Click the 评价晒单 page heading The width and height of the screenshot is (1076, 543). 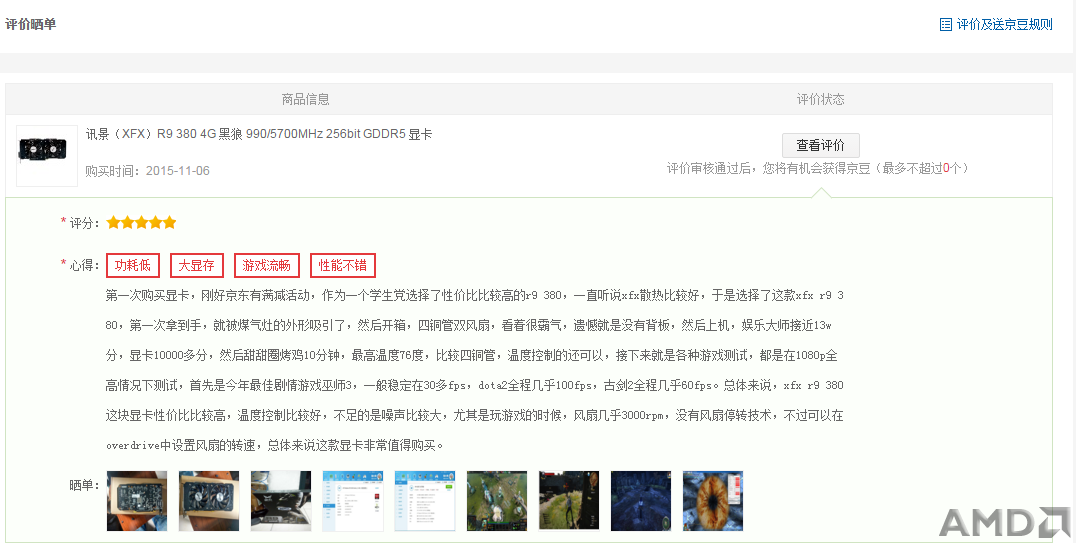point(31,24)
